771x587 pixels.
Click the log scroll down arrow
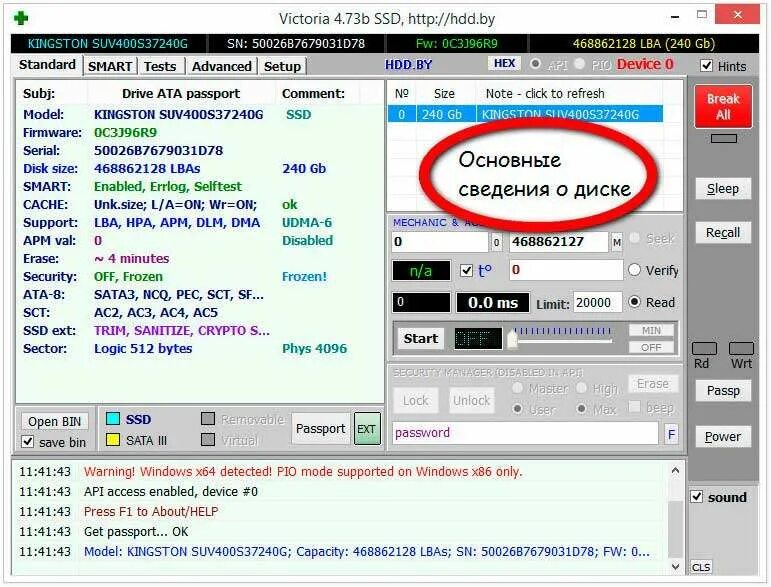tap(675, 566)
